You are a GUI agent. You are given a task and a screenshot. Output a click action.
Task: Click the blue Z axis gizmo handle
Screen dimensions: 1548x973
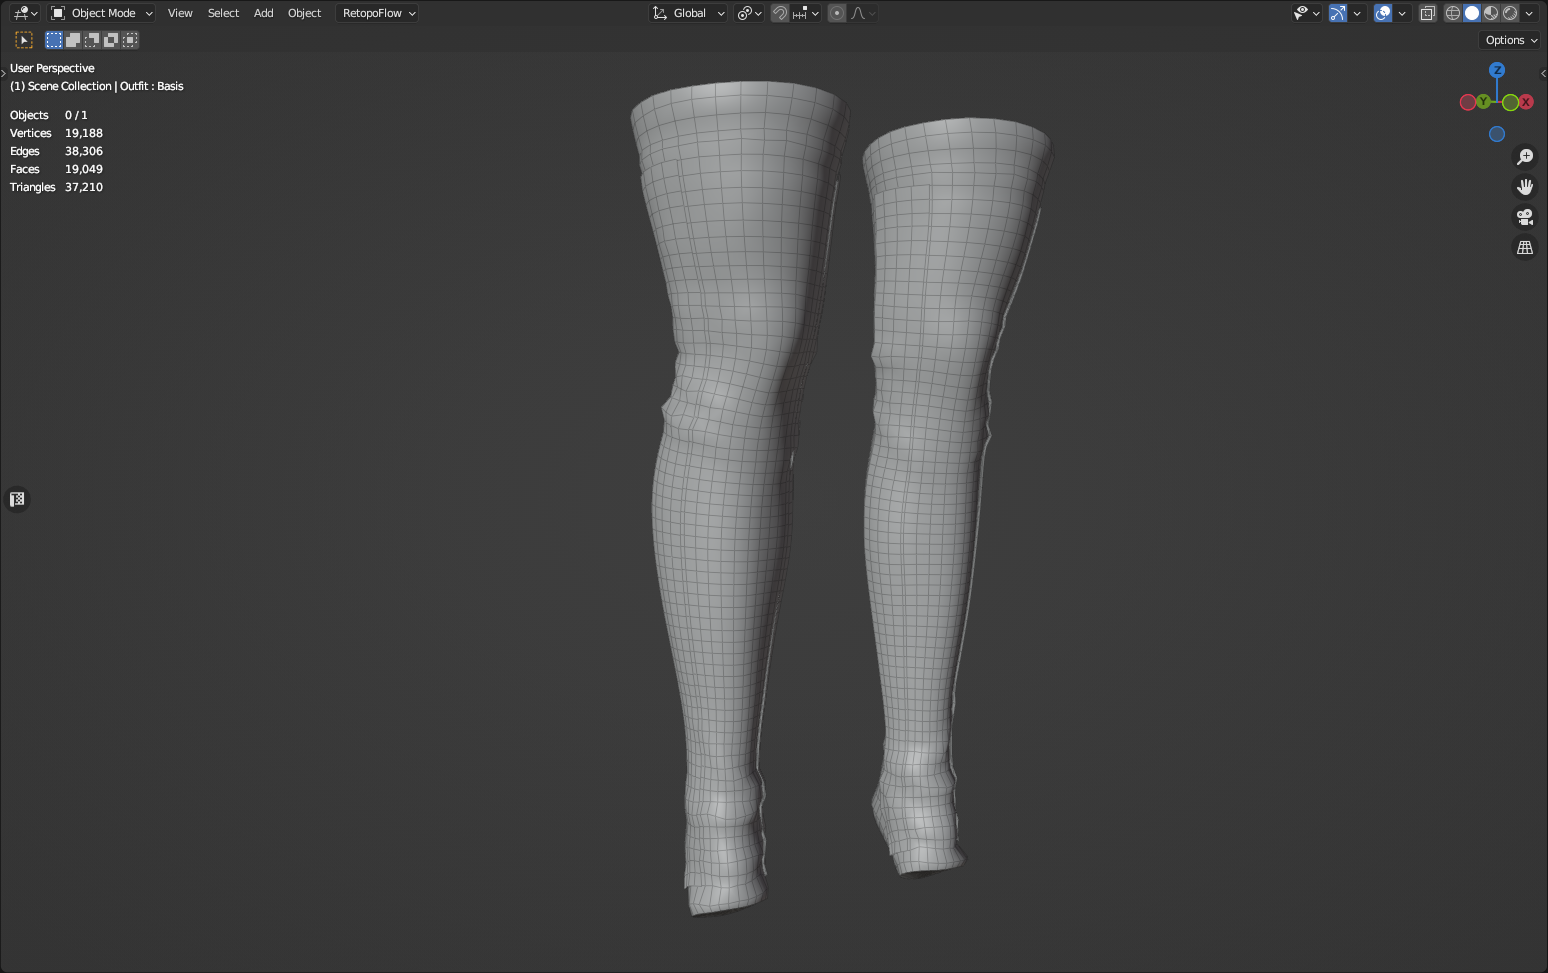pyautogui.click(x=1497, y=70)
